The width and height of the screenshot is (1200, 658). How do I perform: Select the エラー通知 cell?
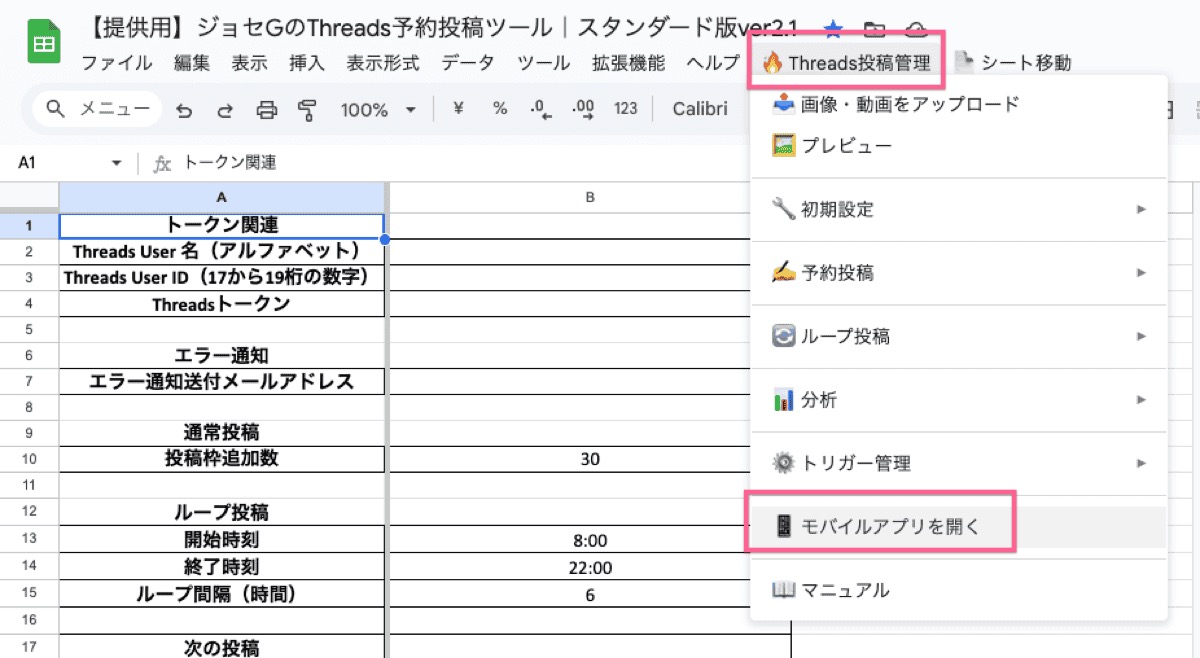(x=222, y=355)
